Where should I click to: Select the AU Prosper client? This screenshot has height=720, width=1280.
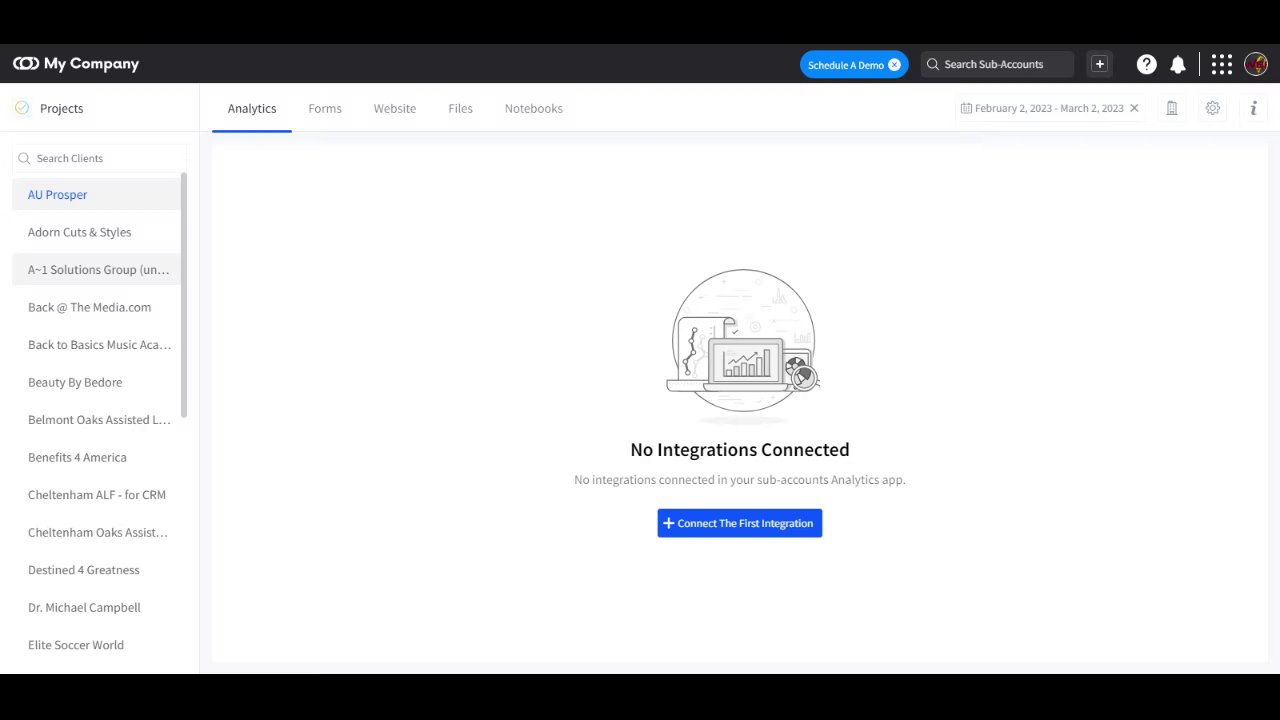pos(97,195)
